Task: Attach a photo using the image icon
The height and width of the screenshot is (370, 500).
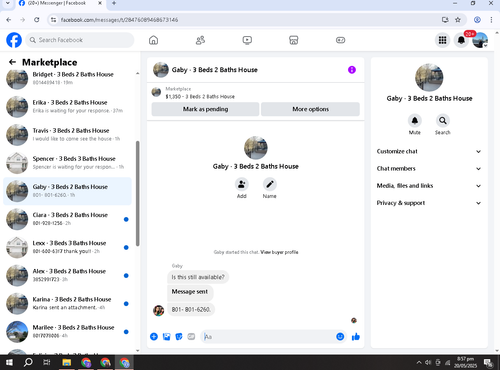Action: [166, 337]
